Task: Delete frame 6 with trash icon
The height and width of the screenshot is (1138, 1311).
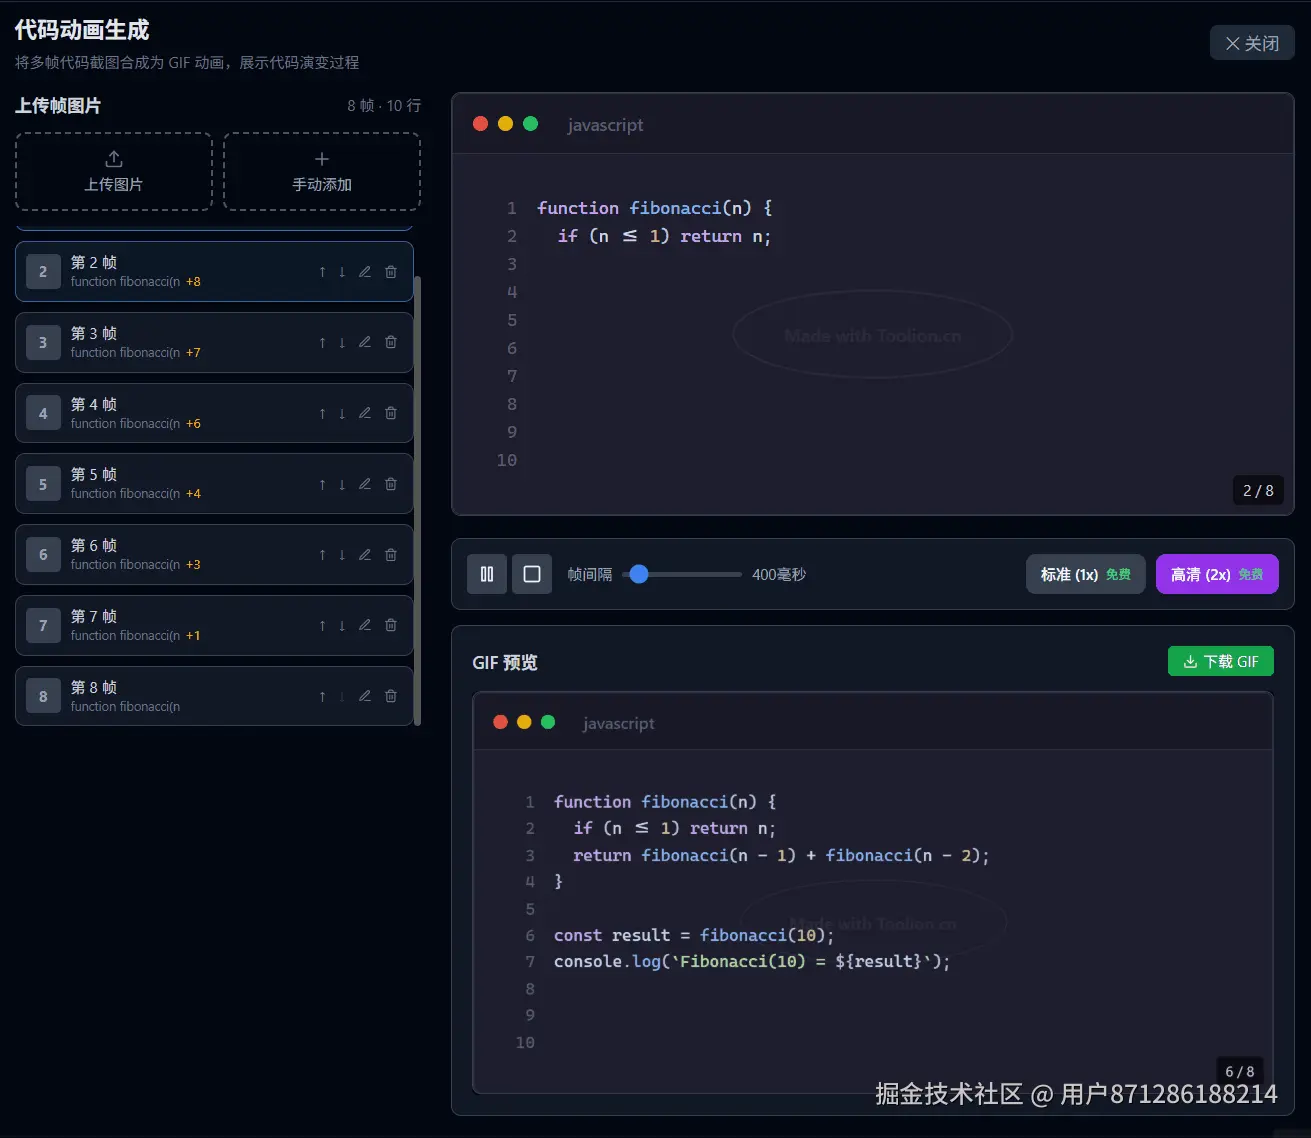Action: (391, 555)
